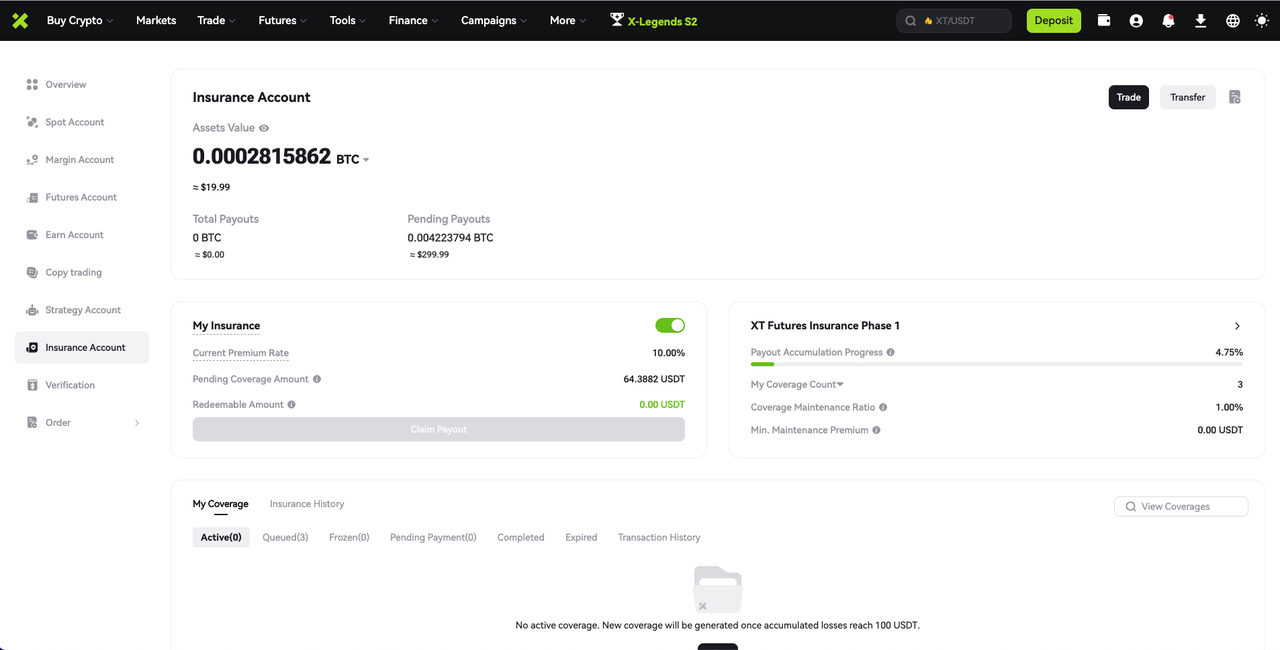
Task: Click the download app icon
Action: point(1200,20)
